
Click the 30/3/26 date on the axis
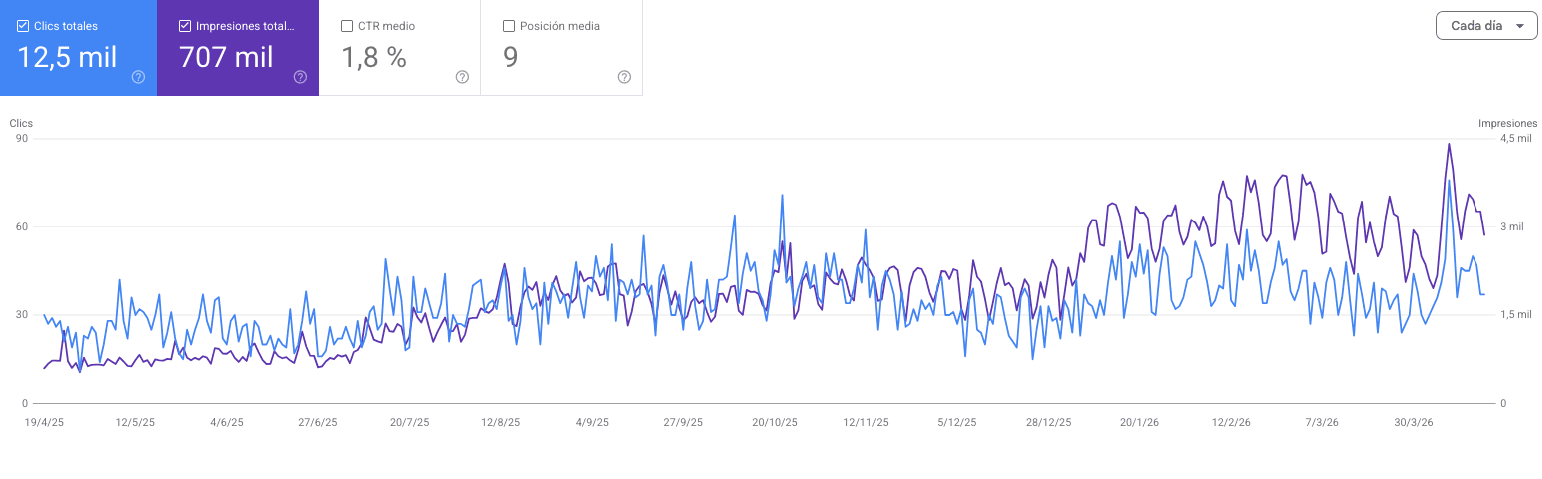(1413, 422)
